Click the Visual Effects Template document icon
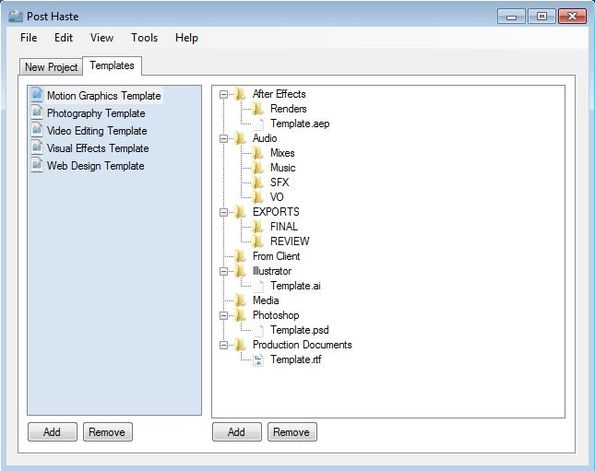This screenshot has height=471, width=595. pos(37,147)
